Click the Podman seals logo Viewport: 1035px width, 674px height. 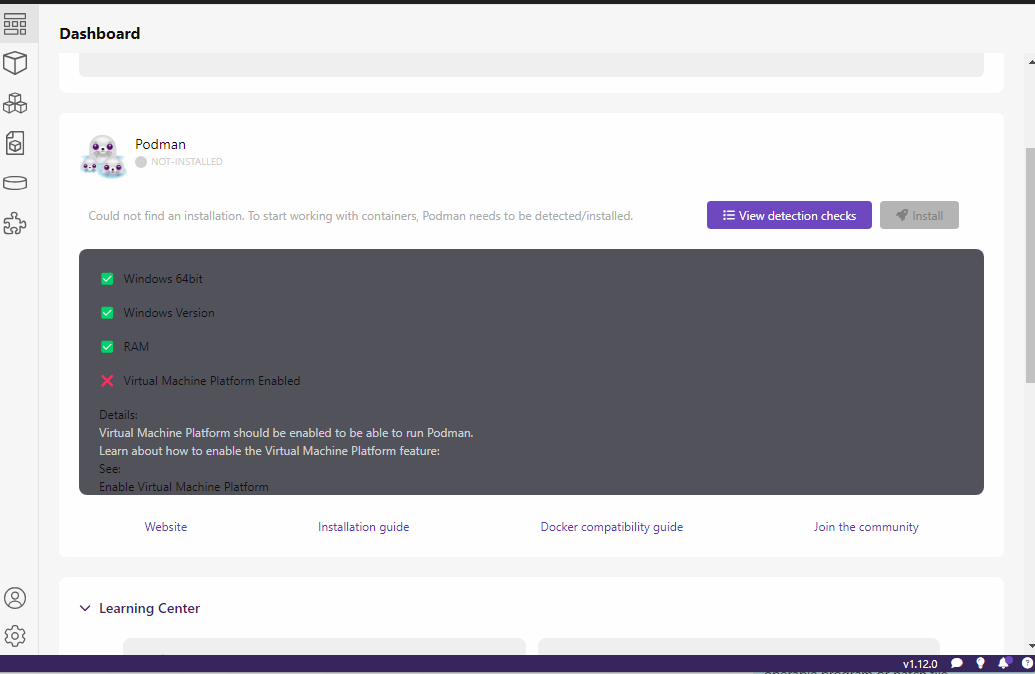pyautogui.click(x=104, y=156)
